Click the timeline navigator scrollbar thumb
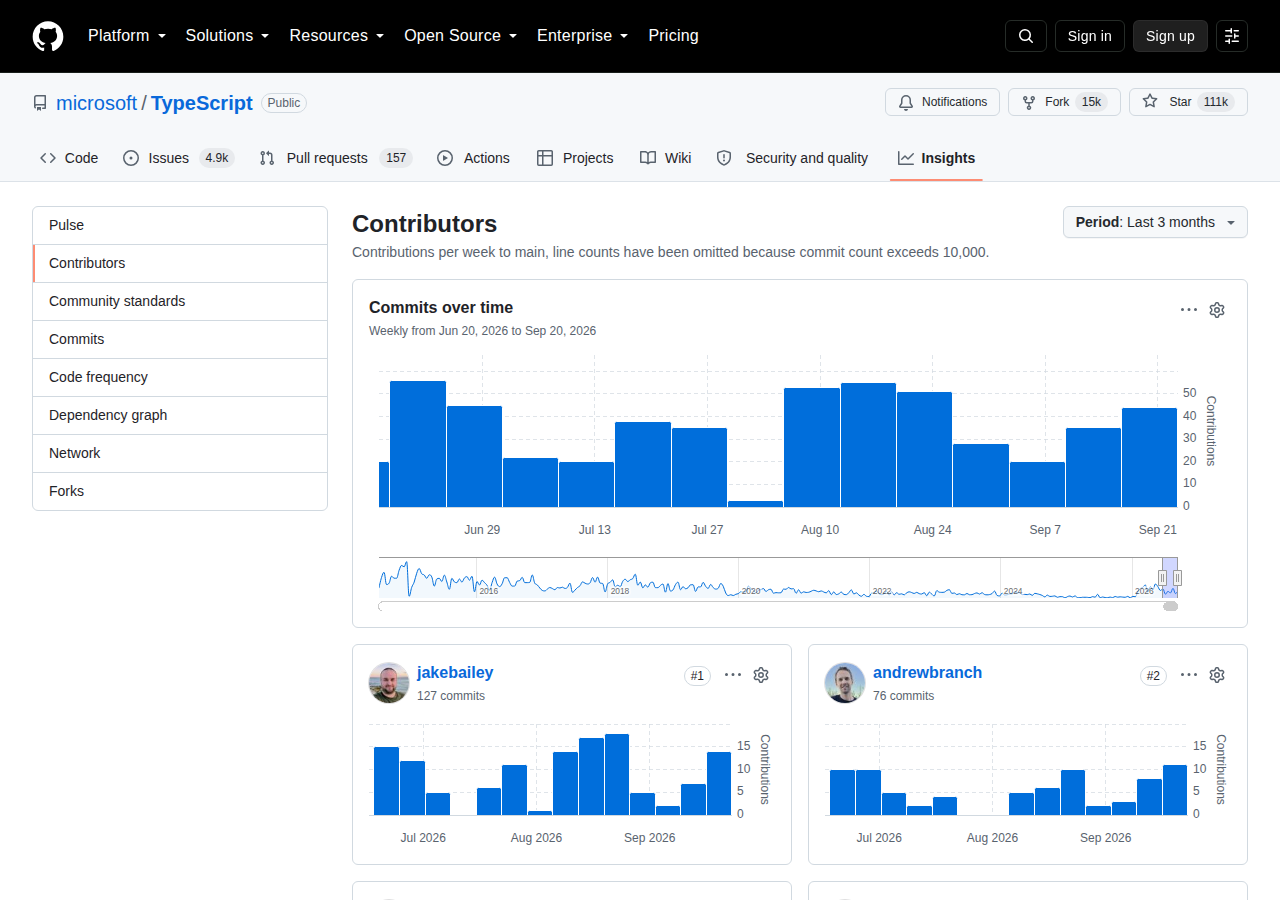Image resolution: width=1280 pixels, height=900 pixels. click(1171, 606)
